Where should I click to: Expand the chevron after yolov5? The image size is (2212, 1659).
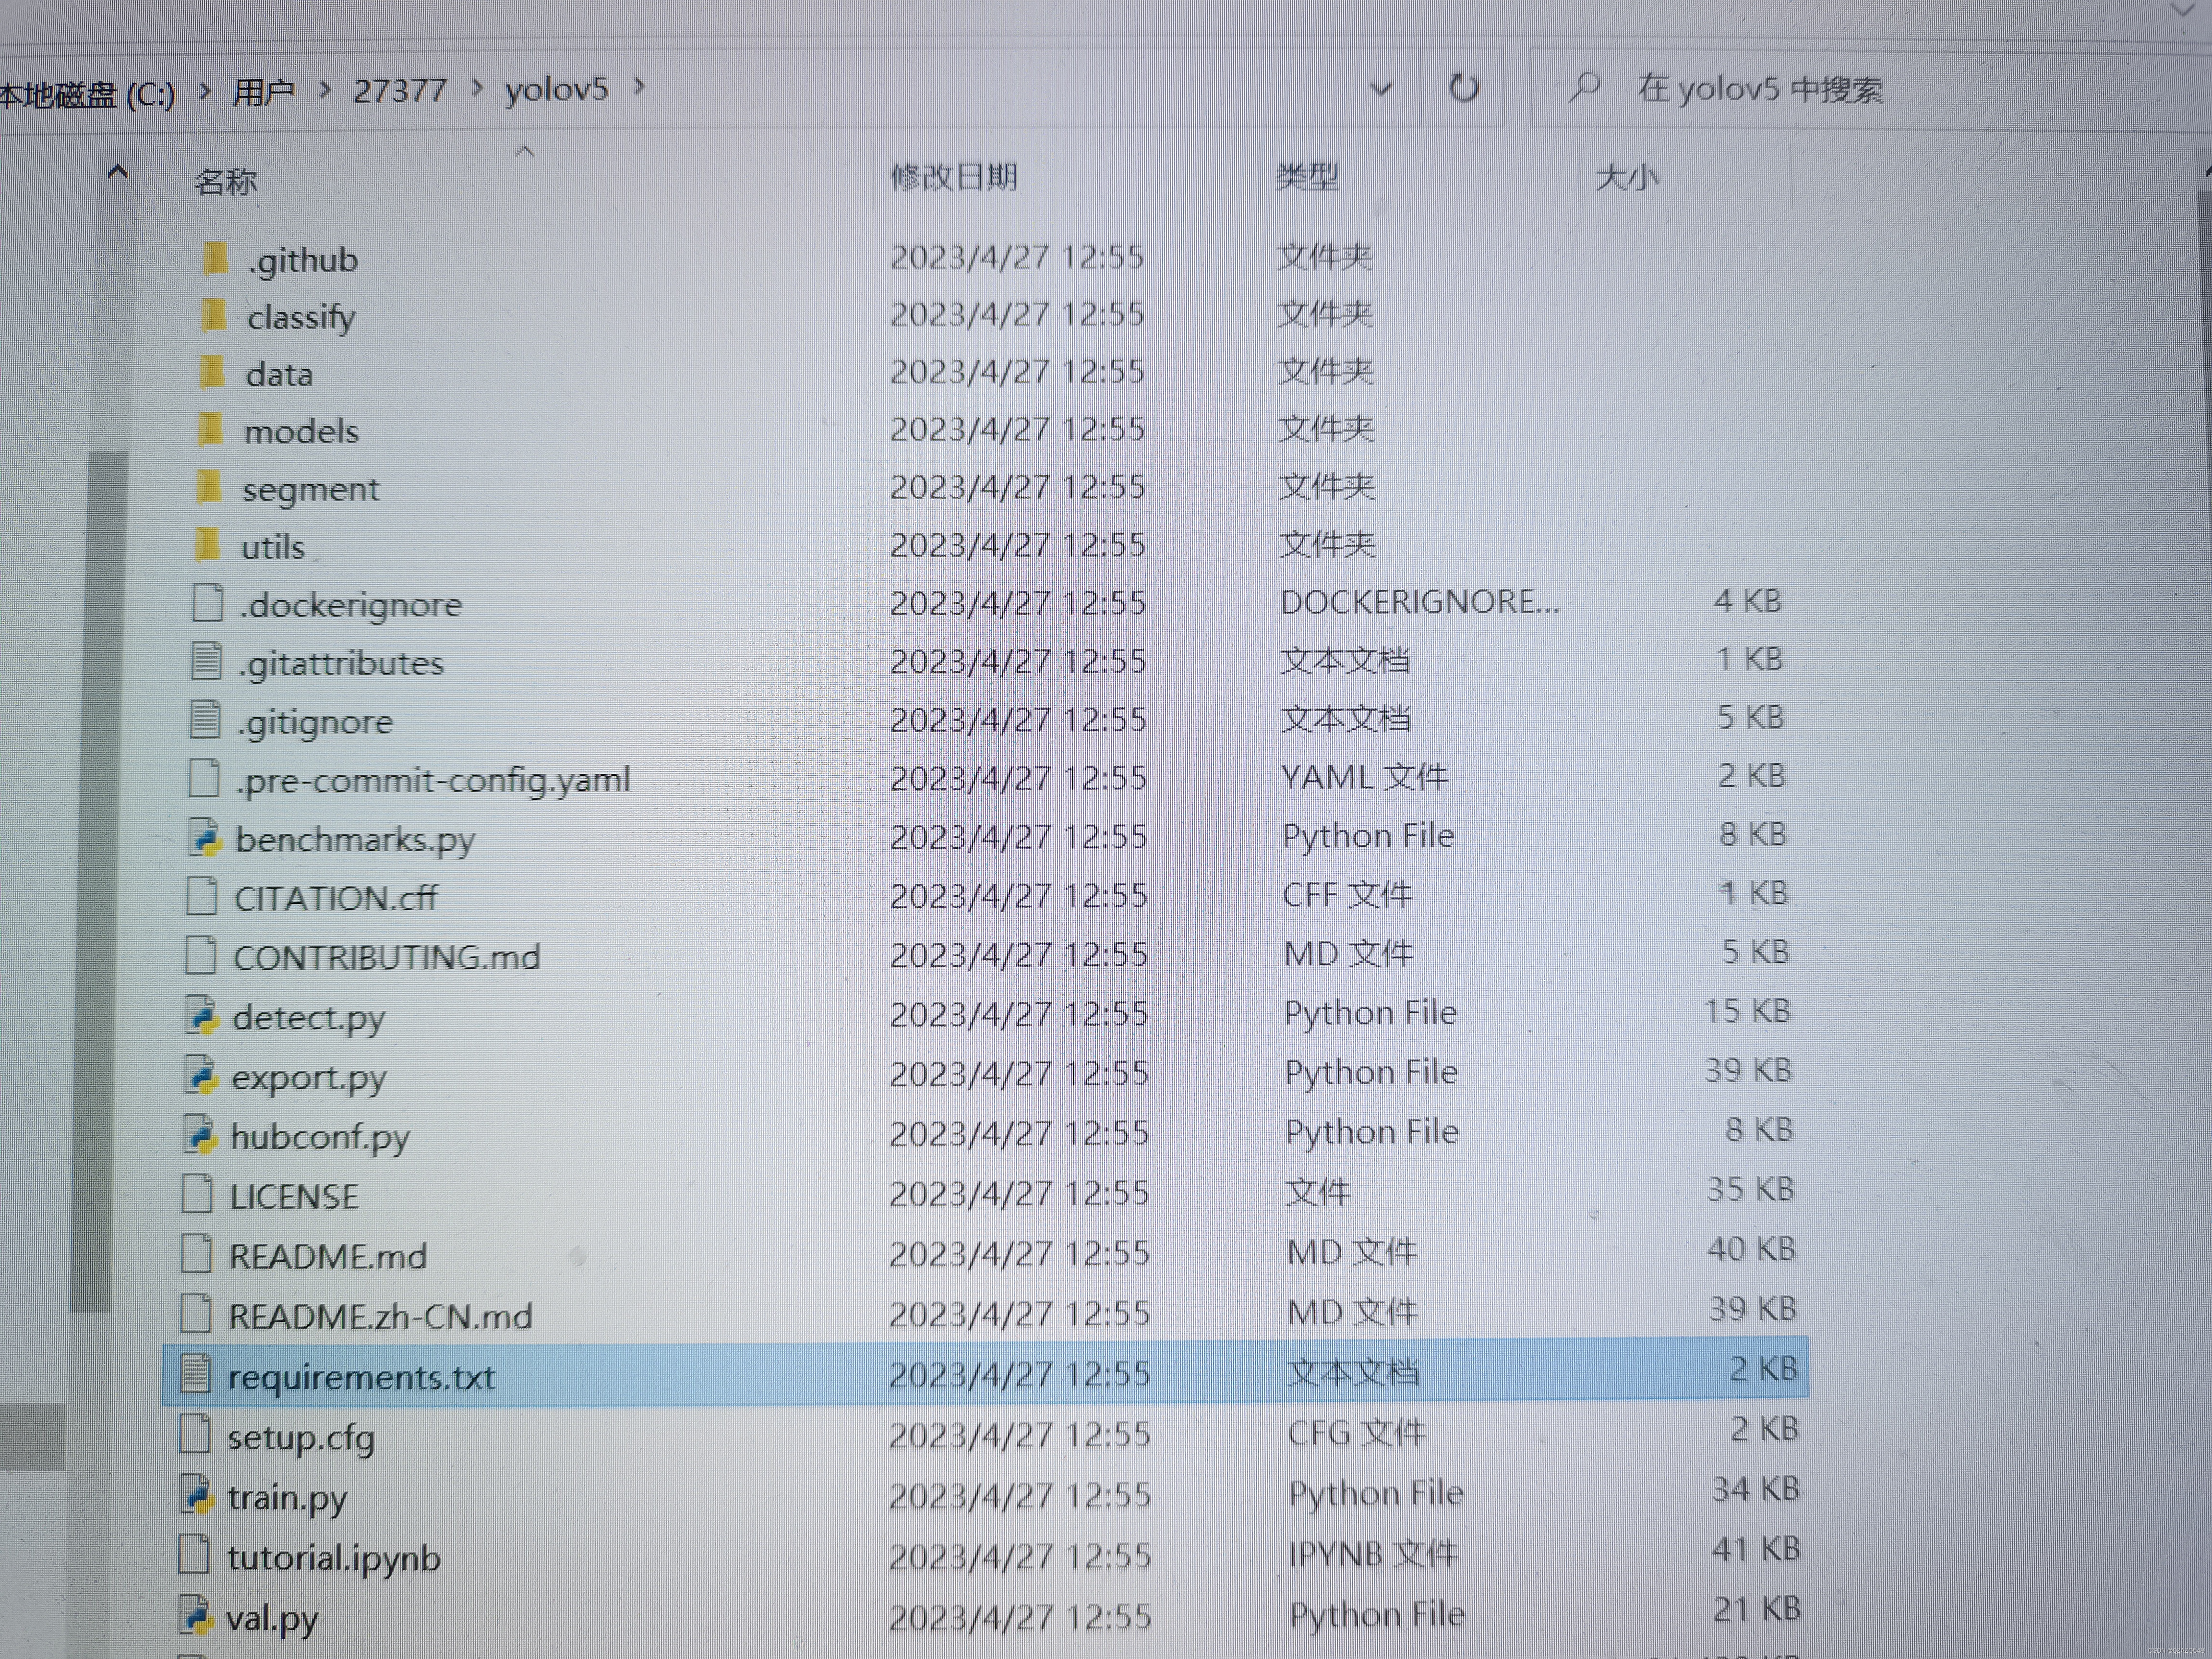639,88
